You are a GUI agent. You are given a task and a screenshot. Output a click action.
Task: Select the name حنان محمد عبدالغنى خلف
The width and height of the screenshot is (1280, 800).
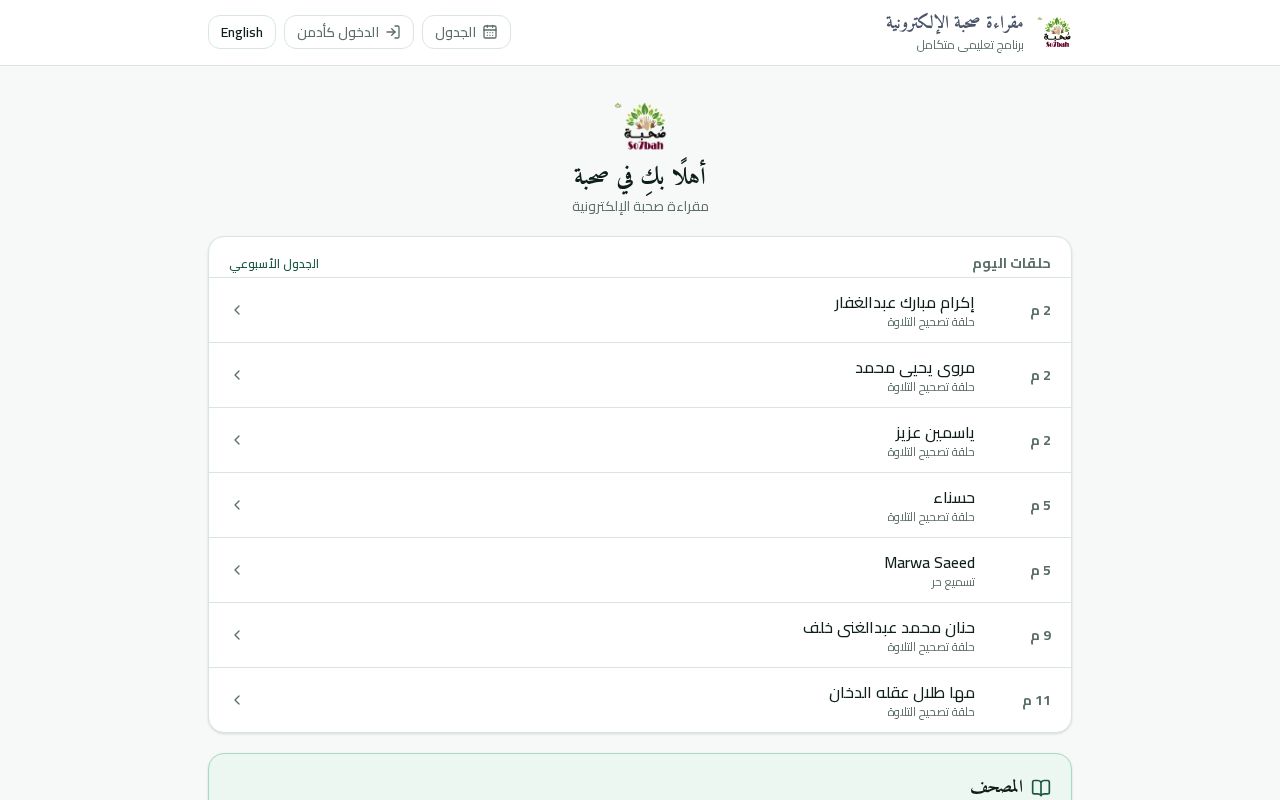[x=889, y=627]
